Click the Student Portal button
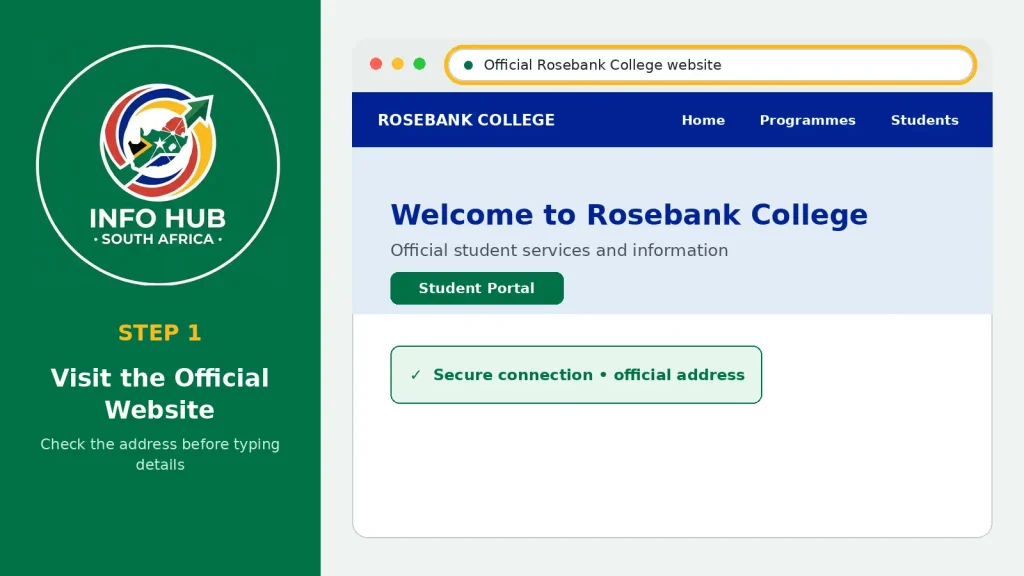The image size is (1024, 576). point(477,288)
